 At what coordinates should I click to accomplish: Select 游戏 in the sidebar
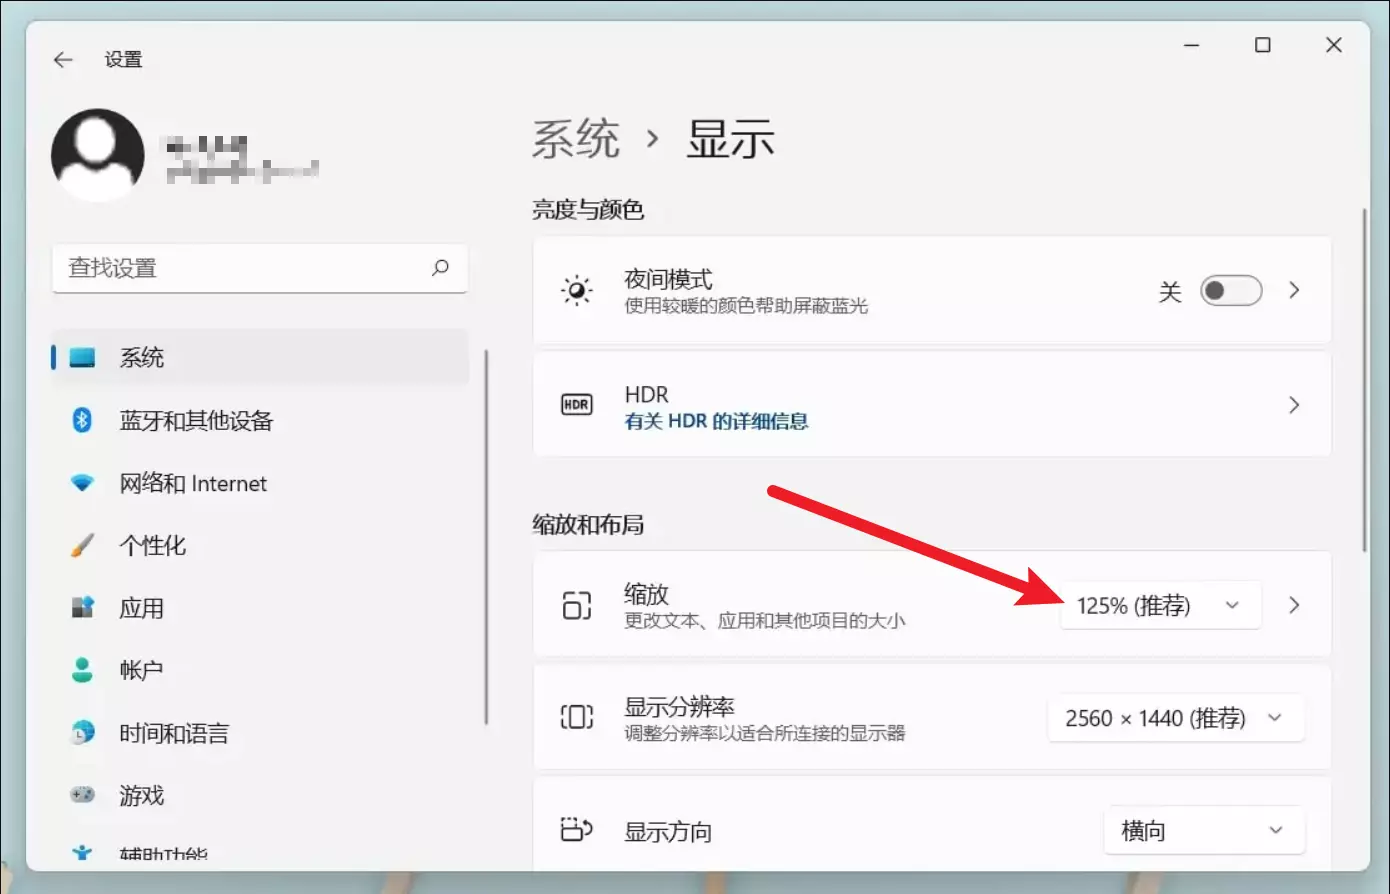[x=260, y=795]
